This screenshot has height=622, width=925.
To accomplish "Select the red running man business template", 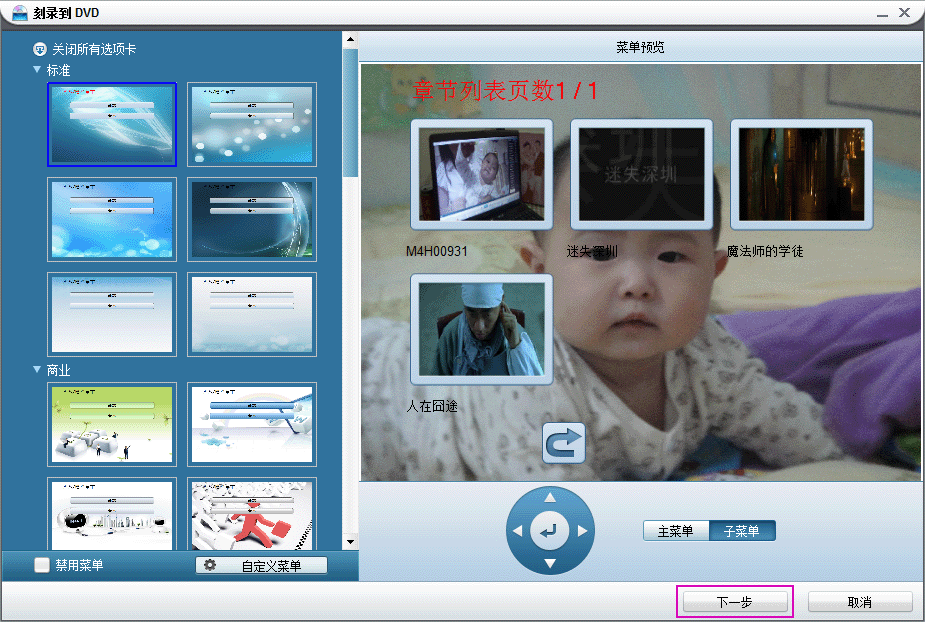I will 252,514.
